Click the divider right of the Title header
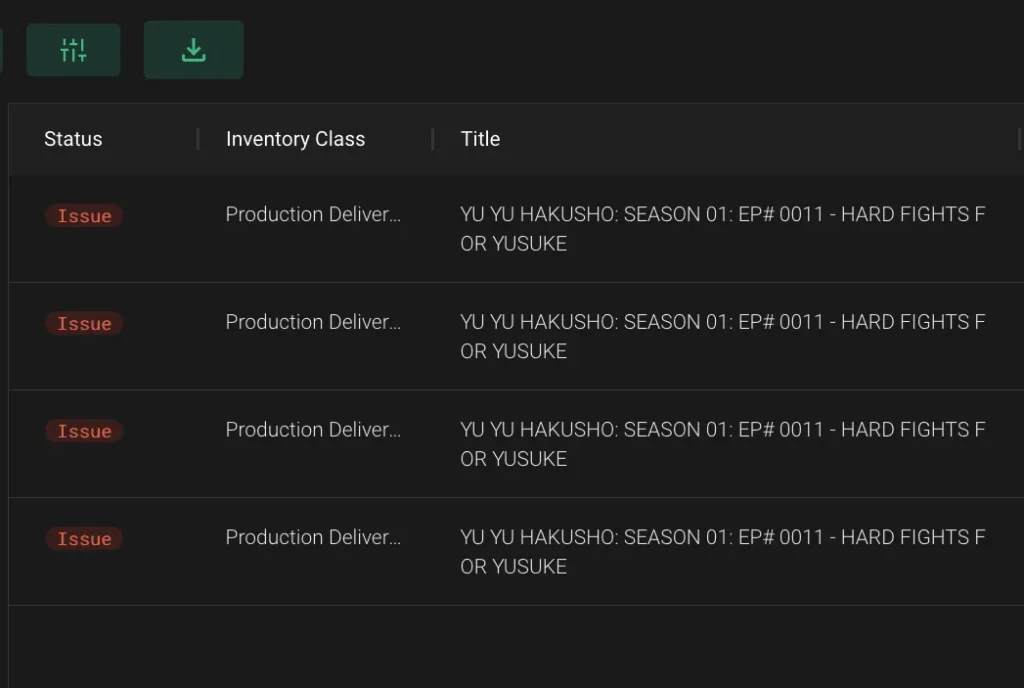This screenshot has width=1024, height=688. coord(1019,139)
